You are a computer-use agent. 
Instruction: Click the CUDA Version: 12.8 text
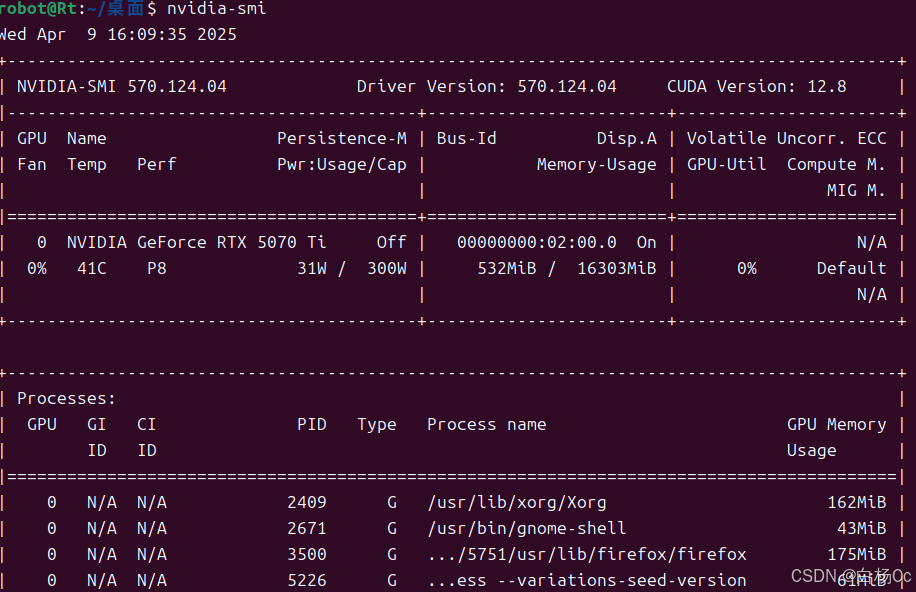757,86
